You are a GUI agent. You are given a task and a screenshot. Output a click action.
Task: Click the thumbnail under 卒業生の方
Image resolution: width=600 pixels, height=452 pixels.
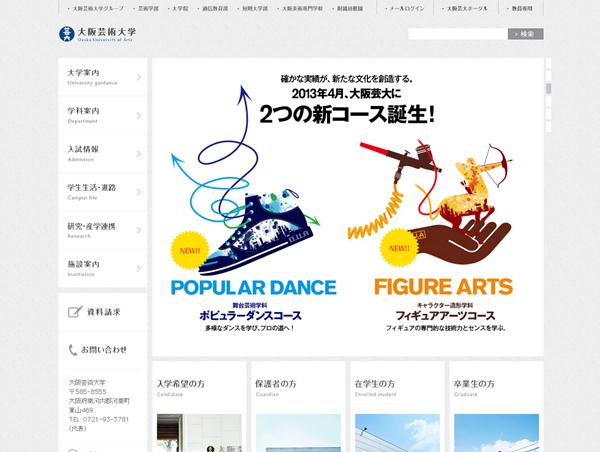tap(496, 433)
